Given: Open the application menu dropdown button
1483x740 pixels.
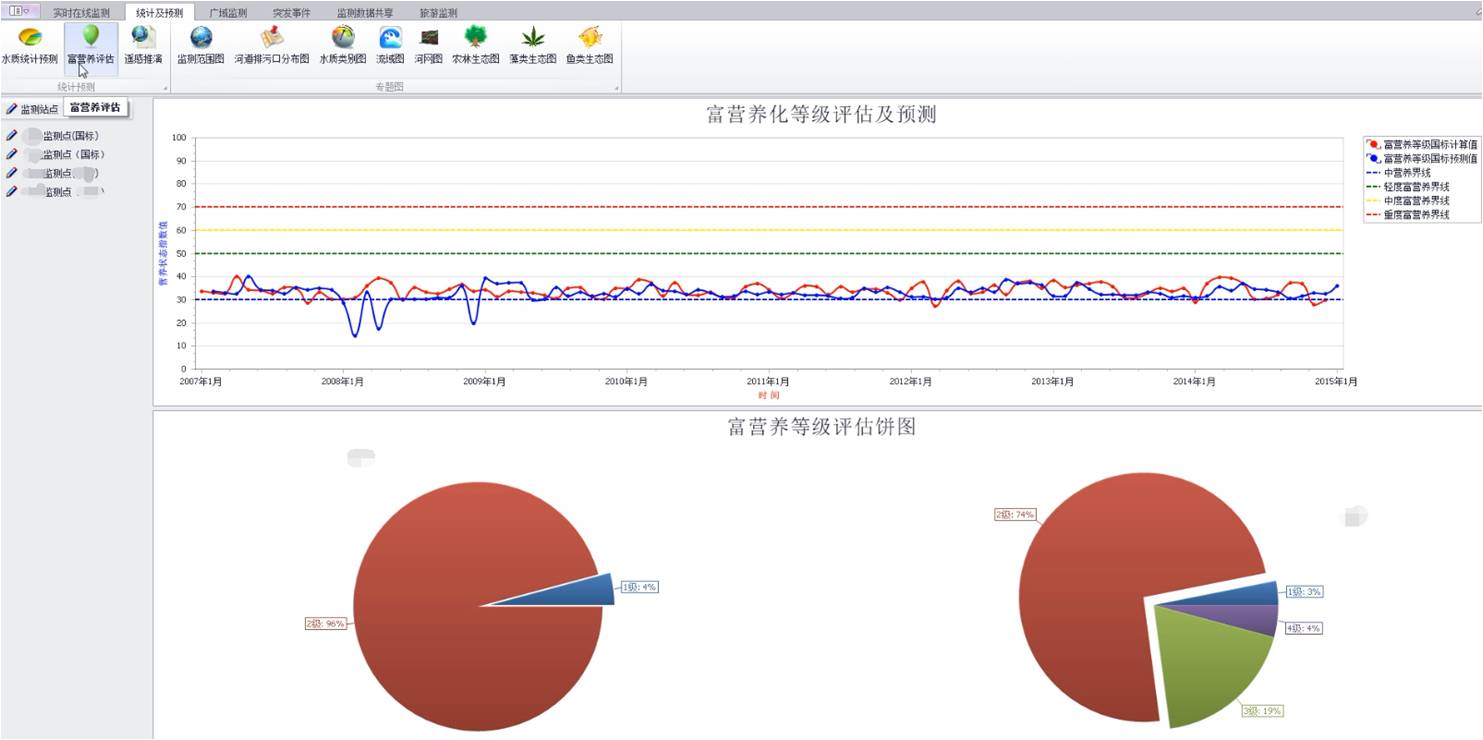Looking at the screenshot, I should [20, 11].
